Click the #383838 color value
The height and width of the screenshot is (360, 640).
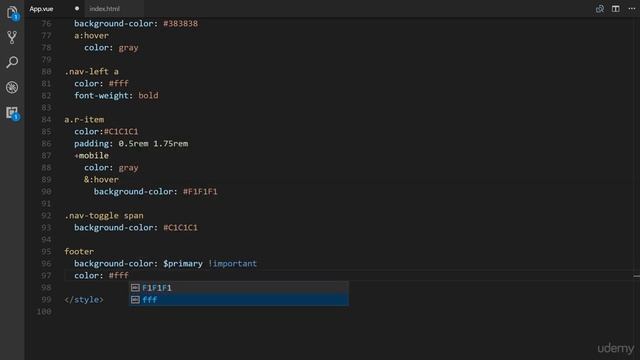[180, 24]
